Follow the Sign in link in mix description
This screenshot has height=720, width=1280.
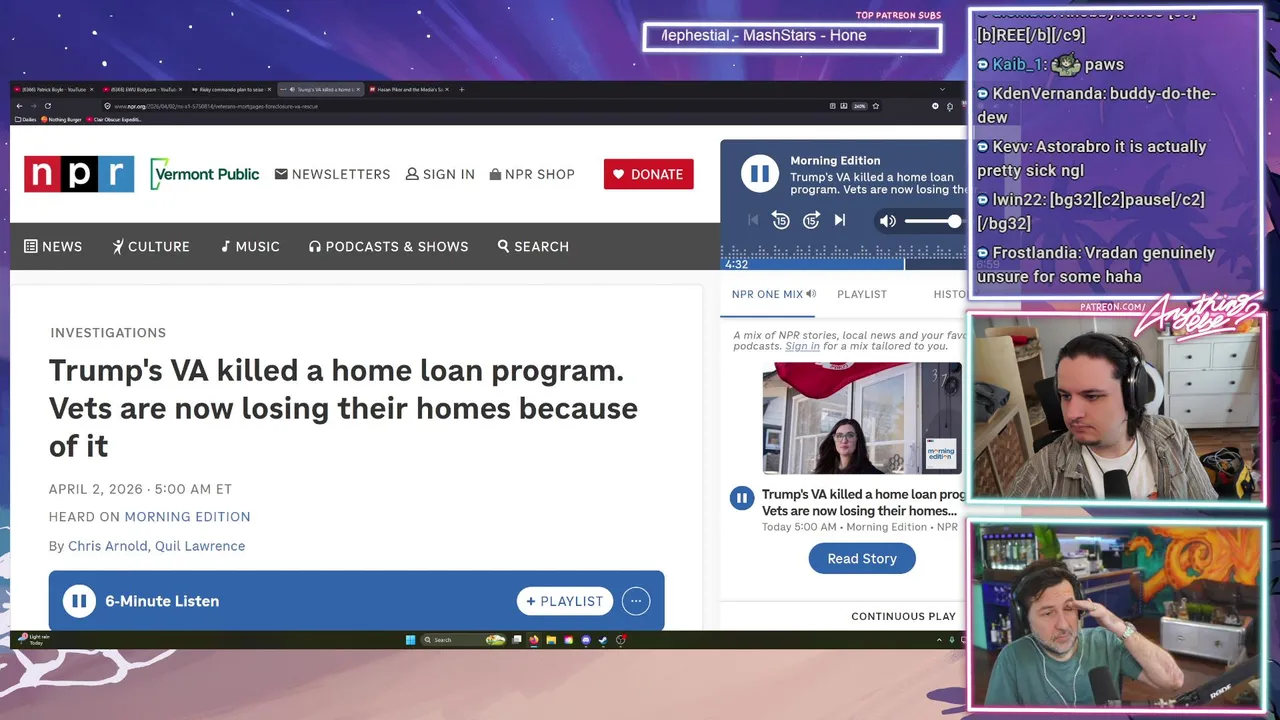click(x=802, y=346)
